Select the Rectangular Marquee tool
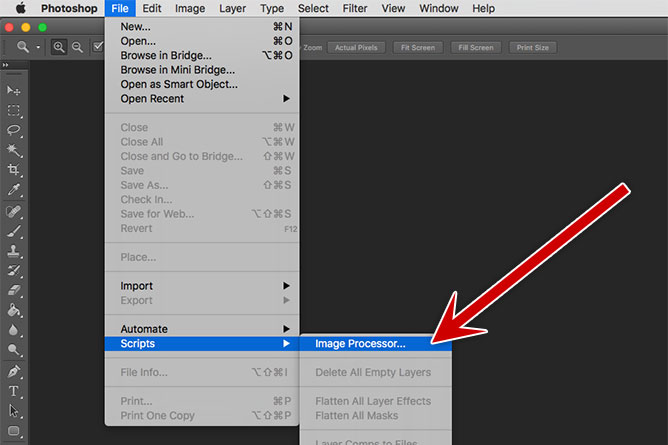The height and width of the screenshot is (445, 668). pos(14,110)
